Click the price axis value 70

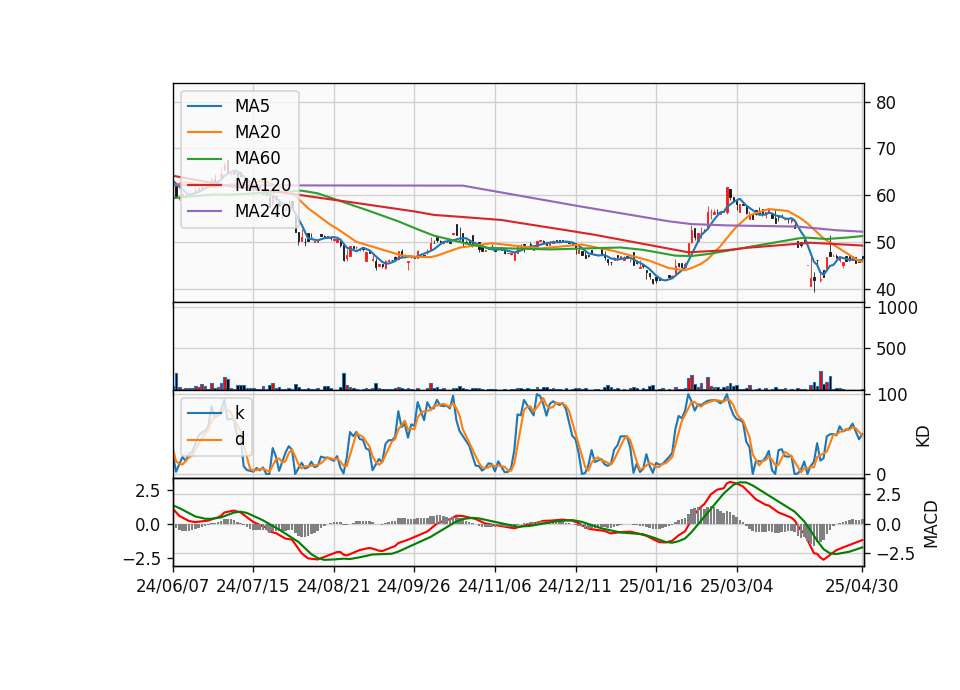(x=886, y=149)
